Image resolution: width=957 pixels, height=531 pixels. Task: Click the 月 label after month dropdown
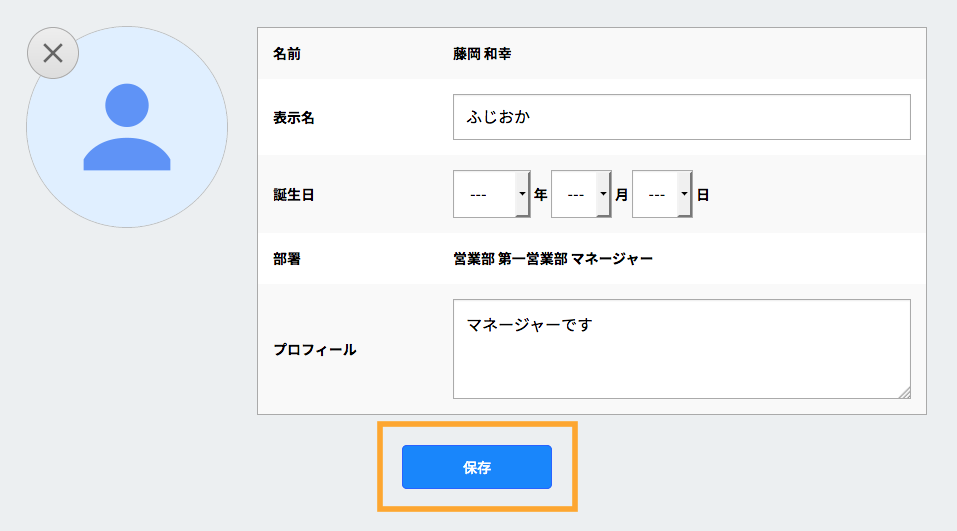point(621,195)
